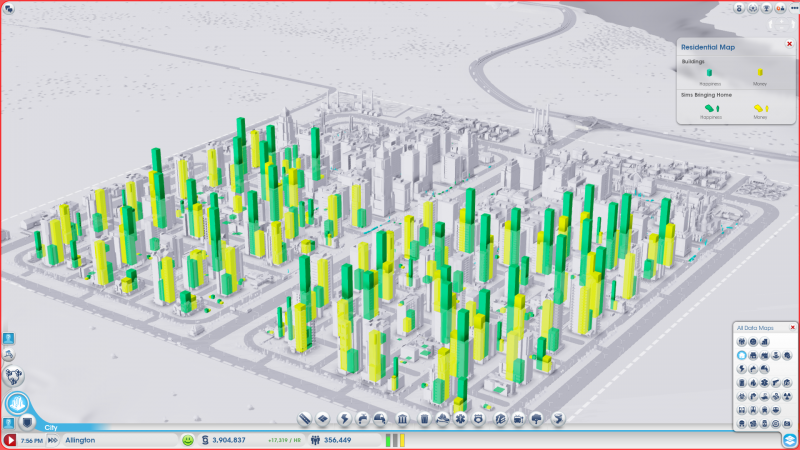Open the Government buildings menu
800x450 pixels.
click(402, 418)
